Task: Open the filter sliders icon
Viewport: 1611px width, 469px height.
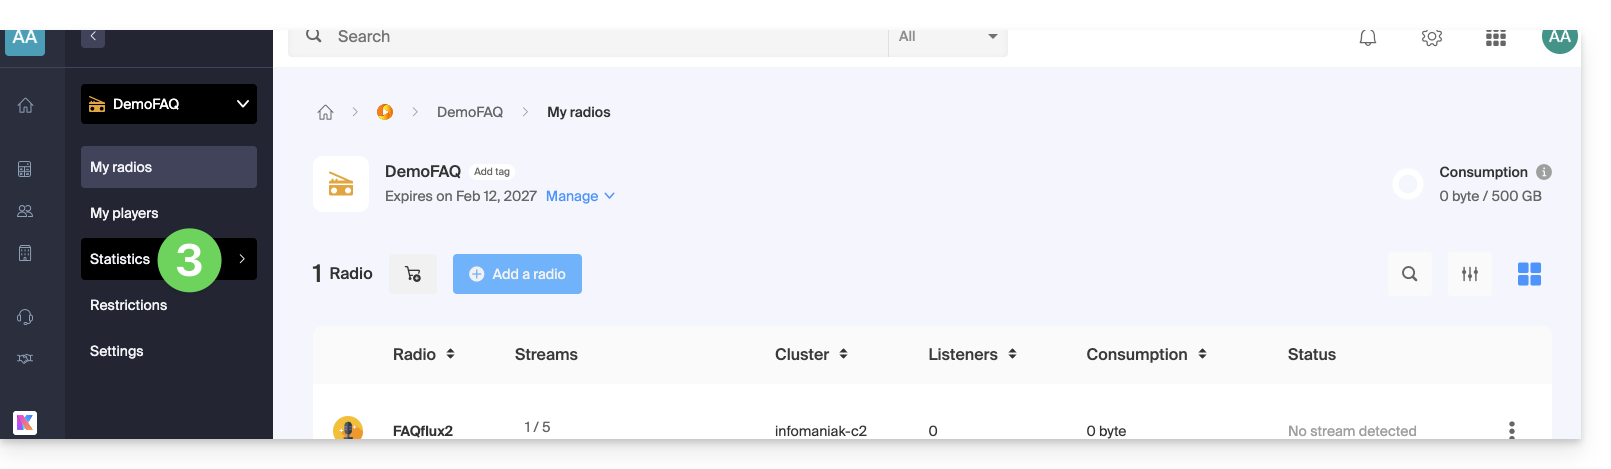Action: [x=1469, y=274]
